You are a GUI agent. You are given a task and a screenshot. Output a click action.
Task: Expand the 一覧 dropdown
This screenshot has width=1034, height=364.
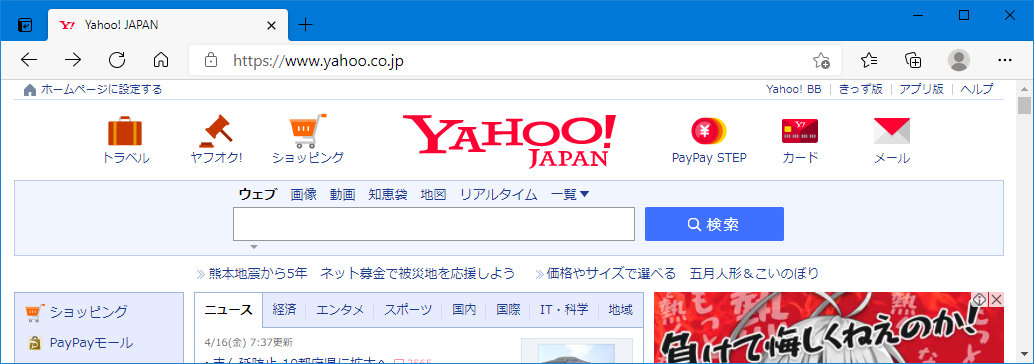570,195
